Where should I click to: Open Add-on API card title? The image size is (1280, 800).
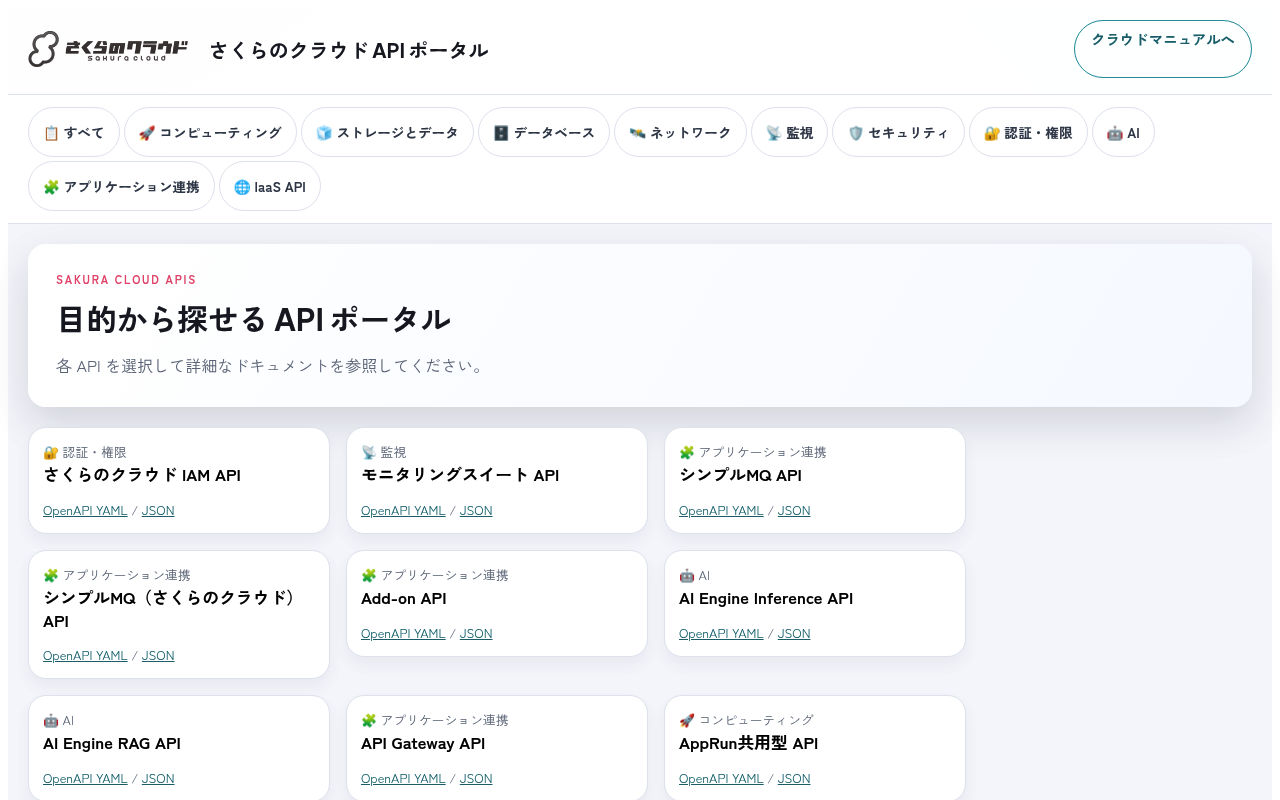pyautogui.click(x=404, y=598)
